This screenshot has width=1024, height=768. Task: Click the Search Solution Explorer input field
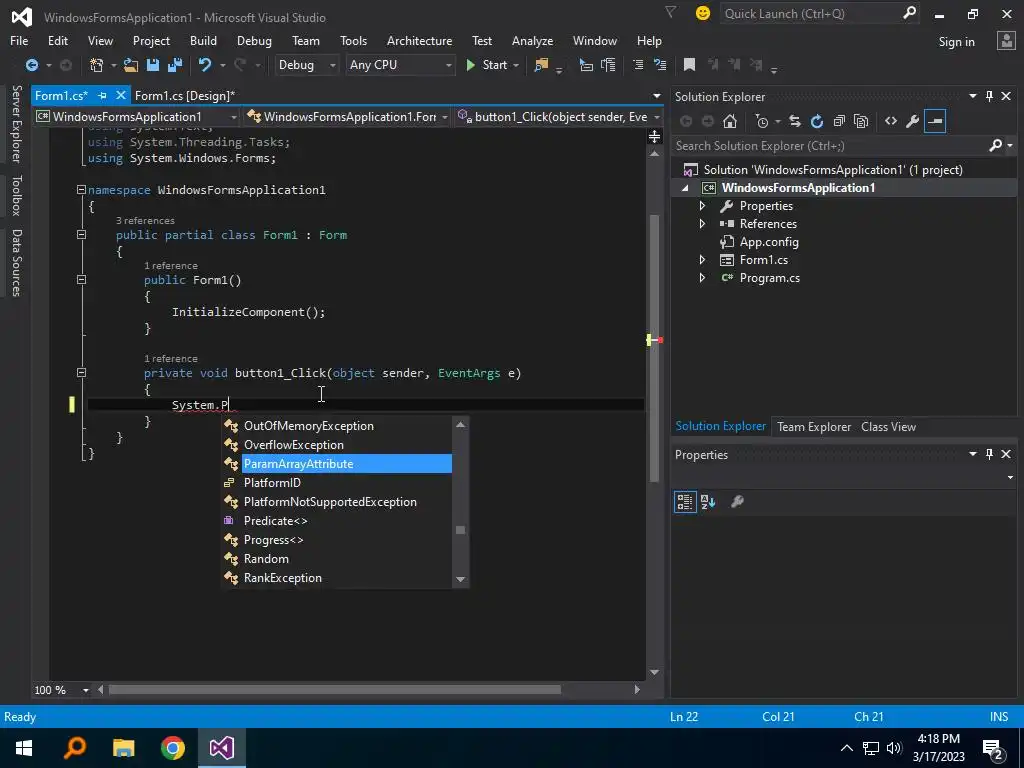click(829, 146)
